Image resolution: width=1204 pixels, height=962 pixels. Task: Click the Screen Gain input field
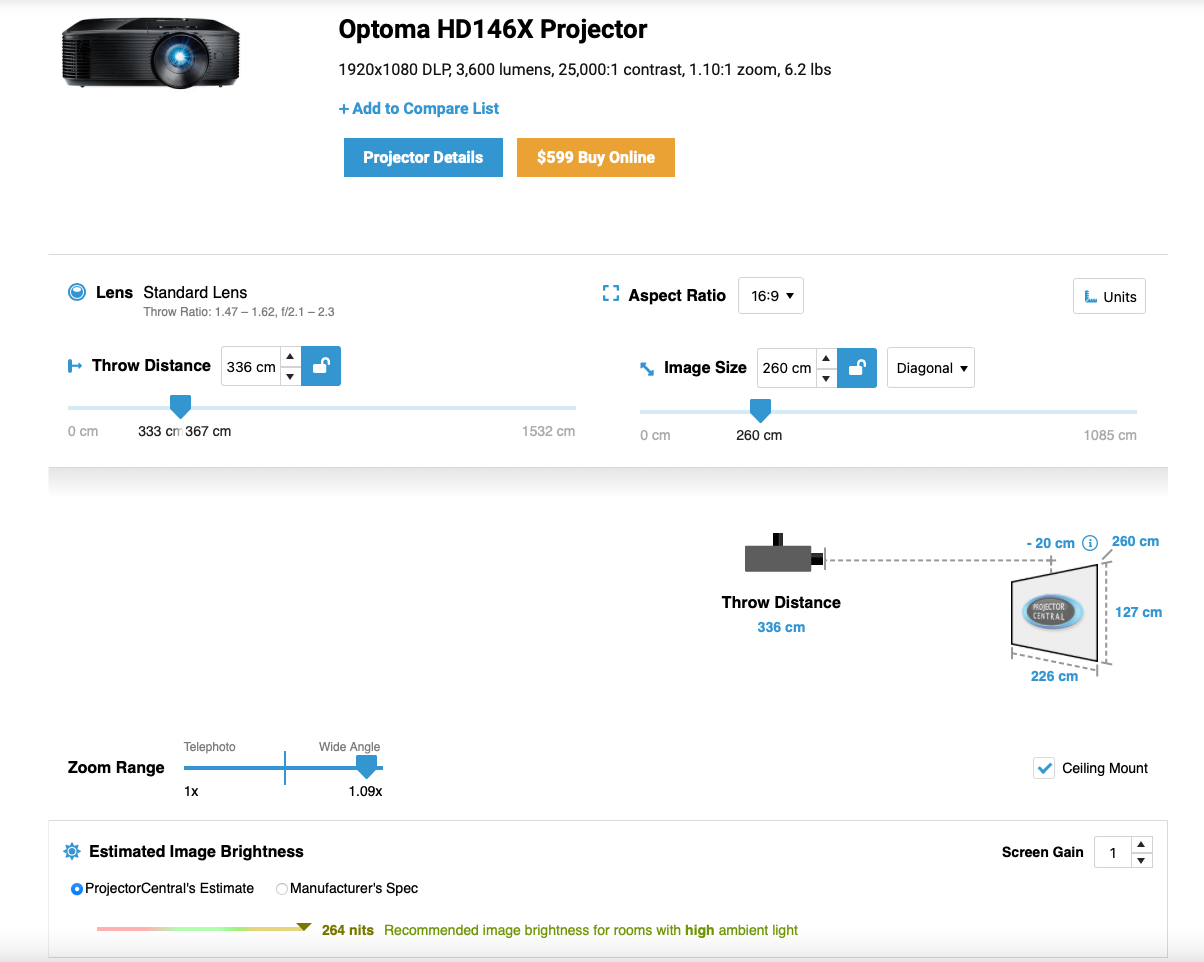click(1113, 853)
